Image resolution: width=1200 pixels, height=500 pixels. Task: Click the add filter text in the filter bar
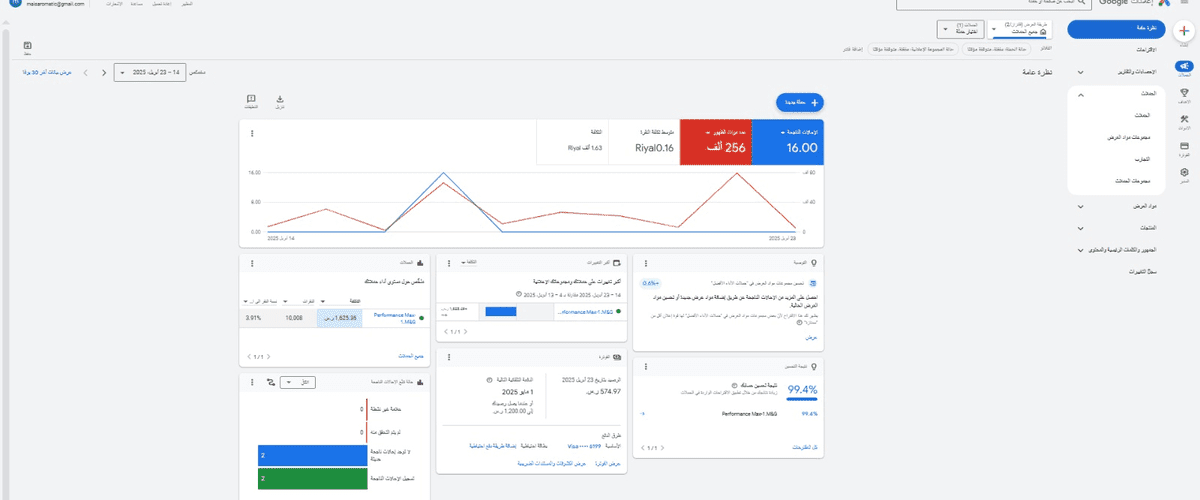tap(854, 48)
